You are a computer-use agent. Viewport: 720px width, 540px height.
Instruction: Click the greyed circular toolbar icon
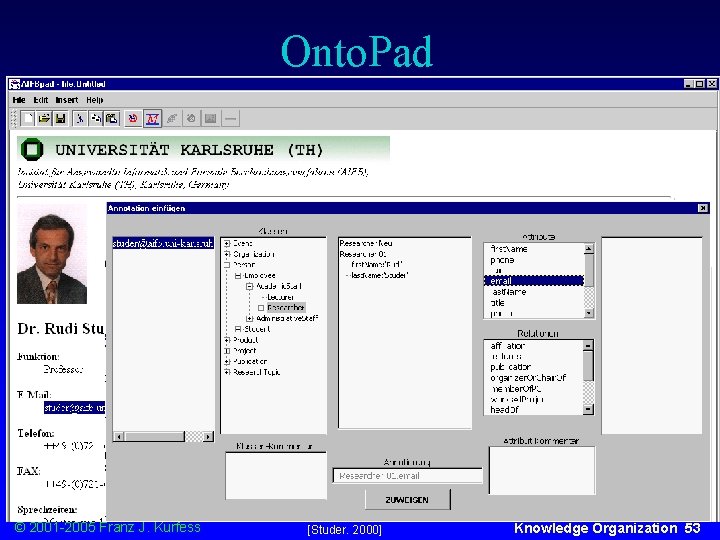click(x=191, y=119)
